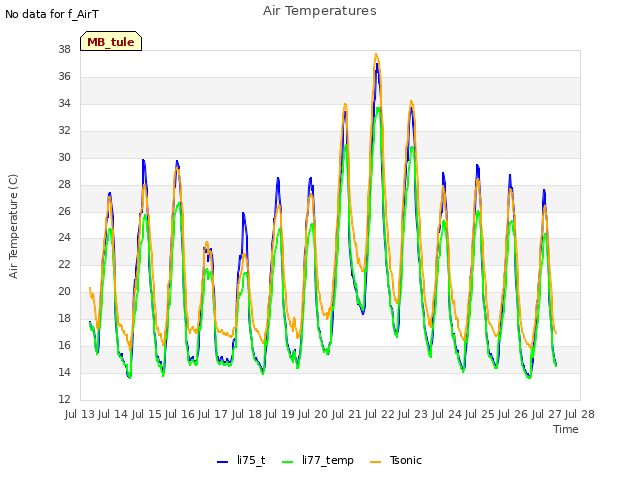
Task: Toggle the Tsonic legend entry
Action: click(x=396, y=460)
